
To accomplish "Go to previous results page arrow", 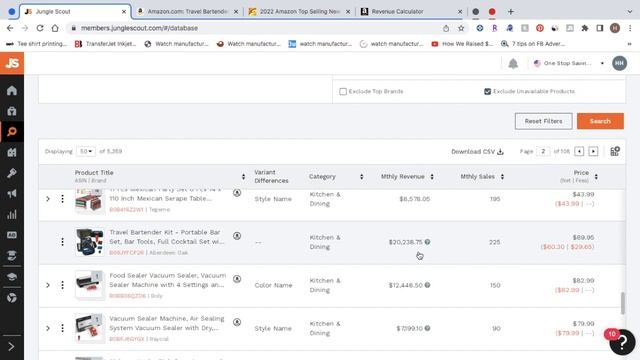I will pyautogui.click(x=579, y=151).
